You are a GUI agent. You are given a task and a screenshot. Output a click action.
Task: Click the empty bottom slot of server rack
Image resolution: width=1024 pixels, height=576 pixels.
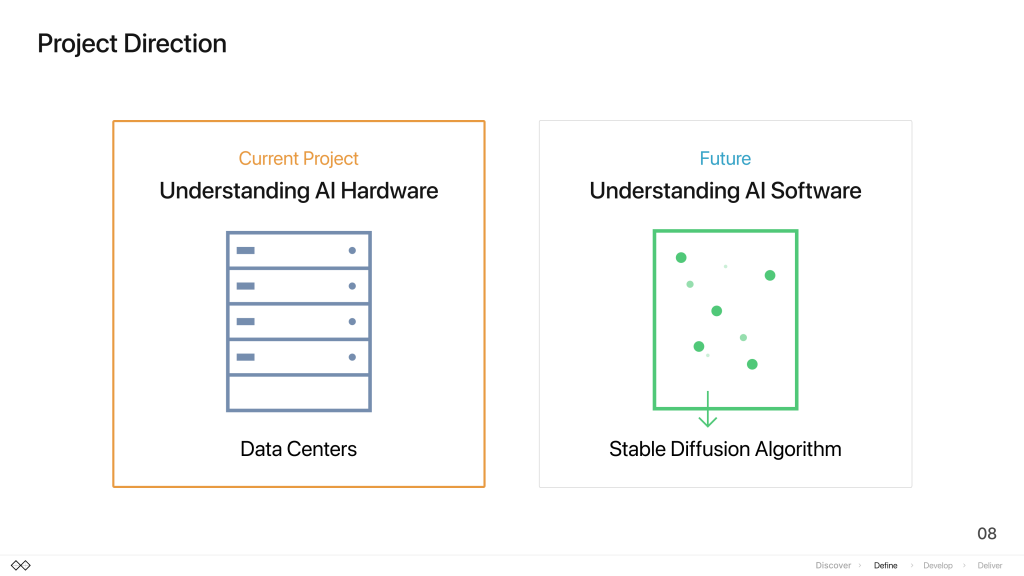pyautogui.click(x=299, y=393)
